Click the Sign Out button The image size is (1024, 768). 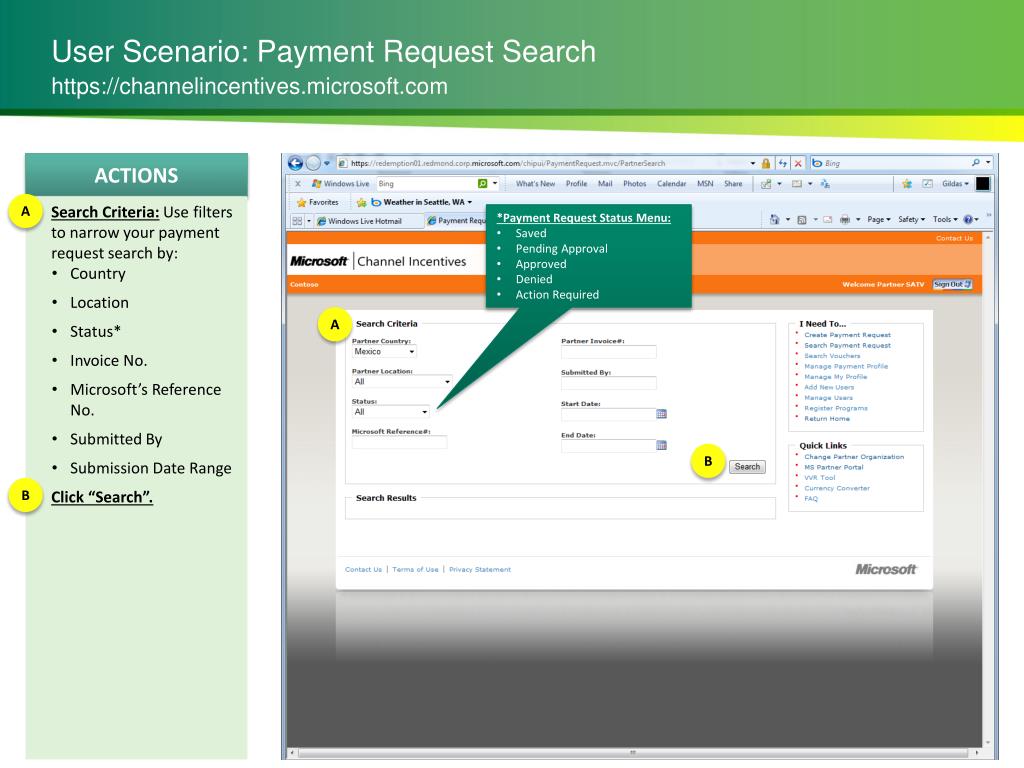(952, 285)
